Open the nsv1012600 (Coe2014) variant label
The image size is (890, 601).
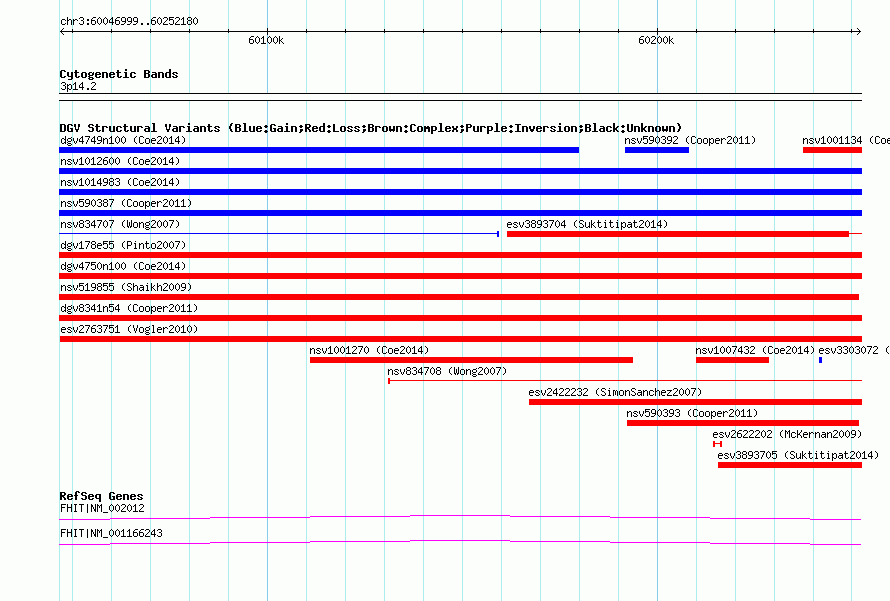(x=120, y=161)
